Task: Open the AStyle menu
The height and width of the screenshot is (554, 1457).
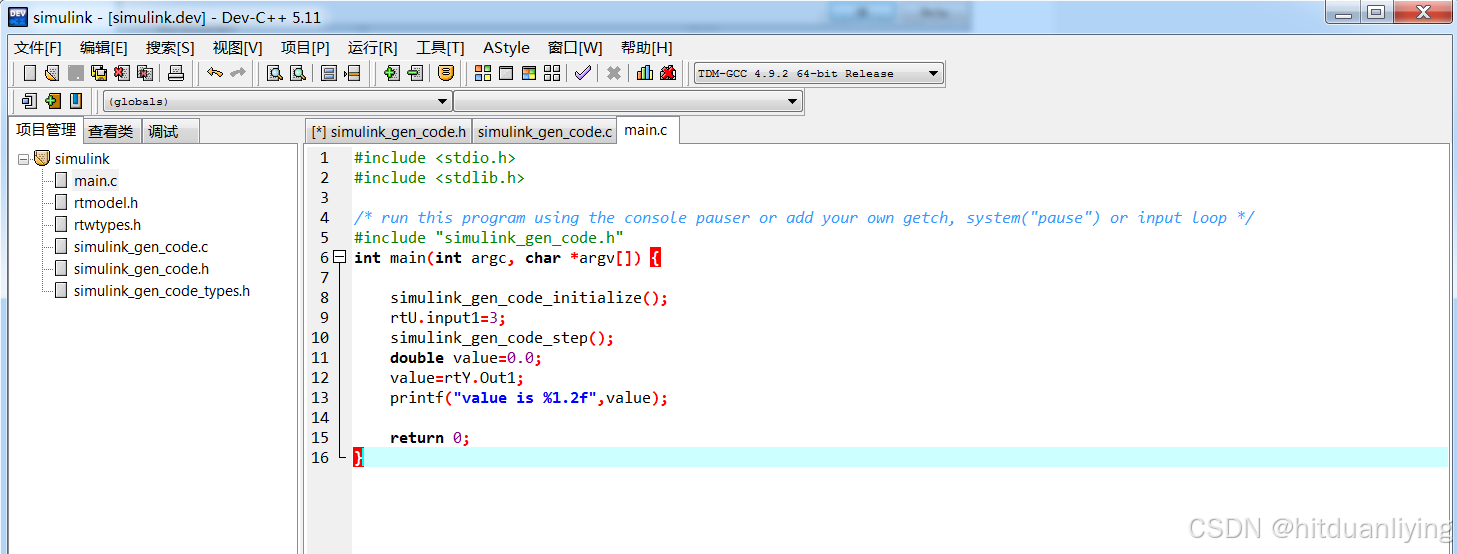Action: (506, 47)
